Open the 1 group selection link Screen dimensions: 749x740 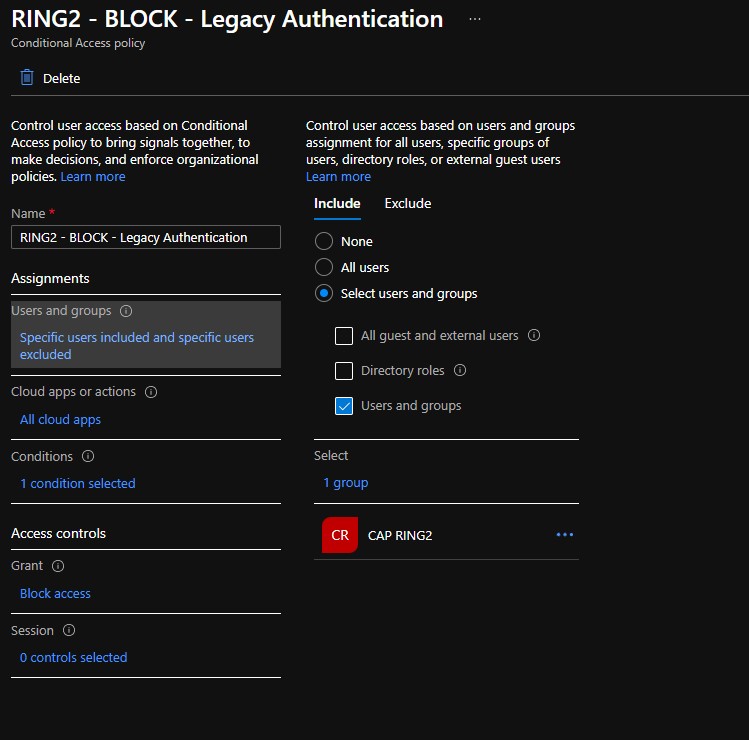click(x=345, y=483)
